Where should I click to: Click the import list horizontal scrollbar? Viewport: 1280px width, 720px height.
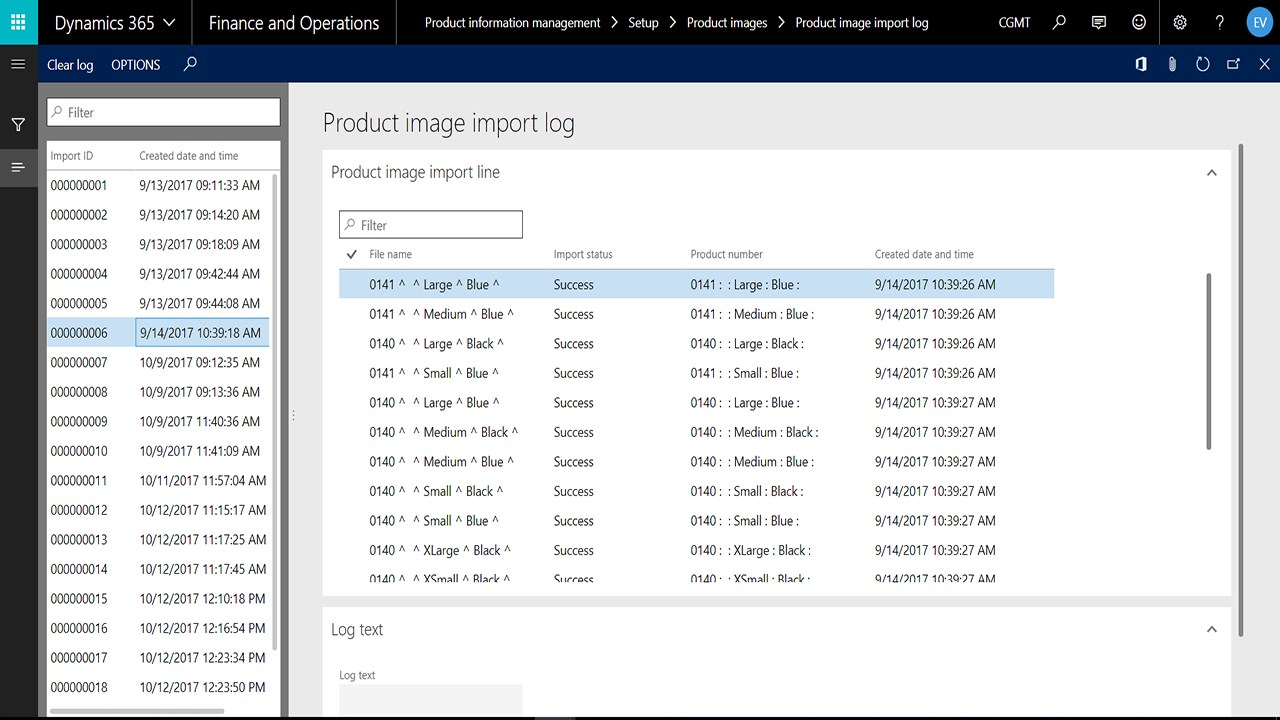click(x=135, y=712)
